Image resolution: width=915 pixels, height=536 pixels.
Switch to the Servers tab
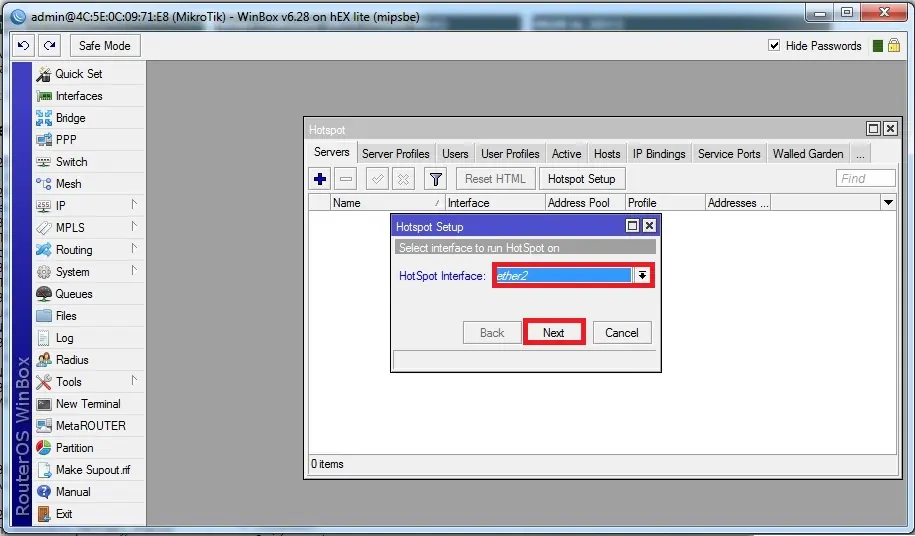[331, 152]
